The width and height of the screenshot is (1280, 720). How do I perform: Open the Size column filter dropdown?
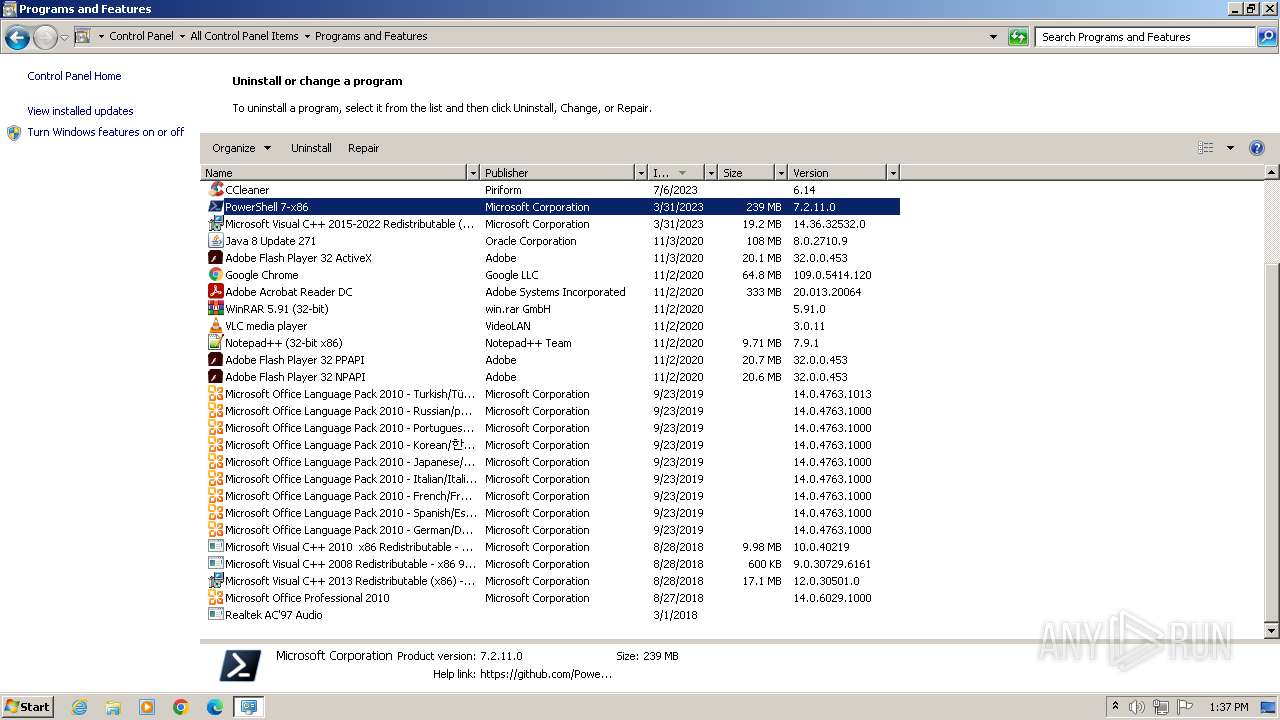click(x=781, y=173)
